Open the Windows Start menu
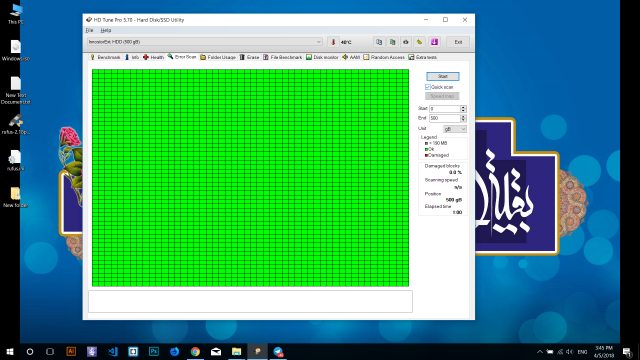This screenshot has height=360, width=640. coord(10,351)
